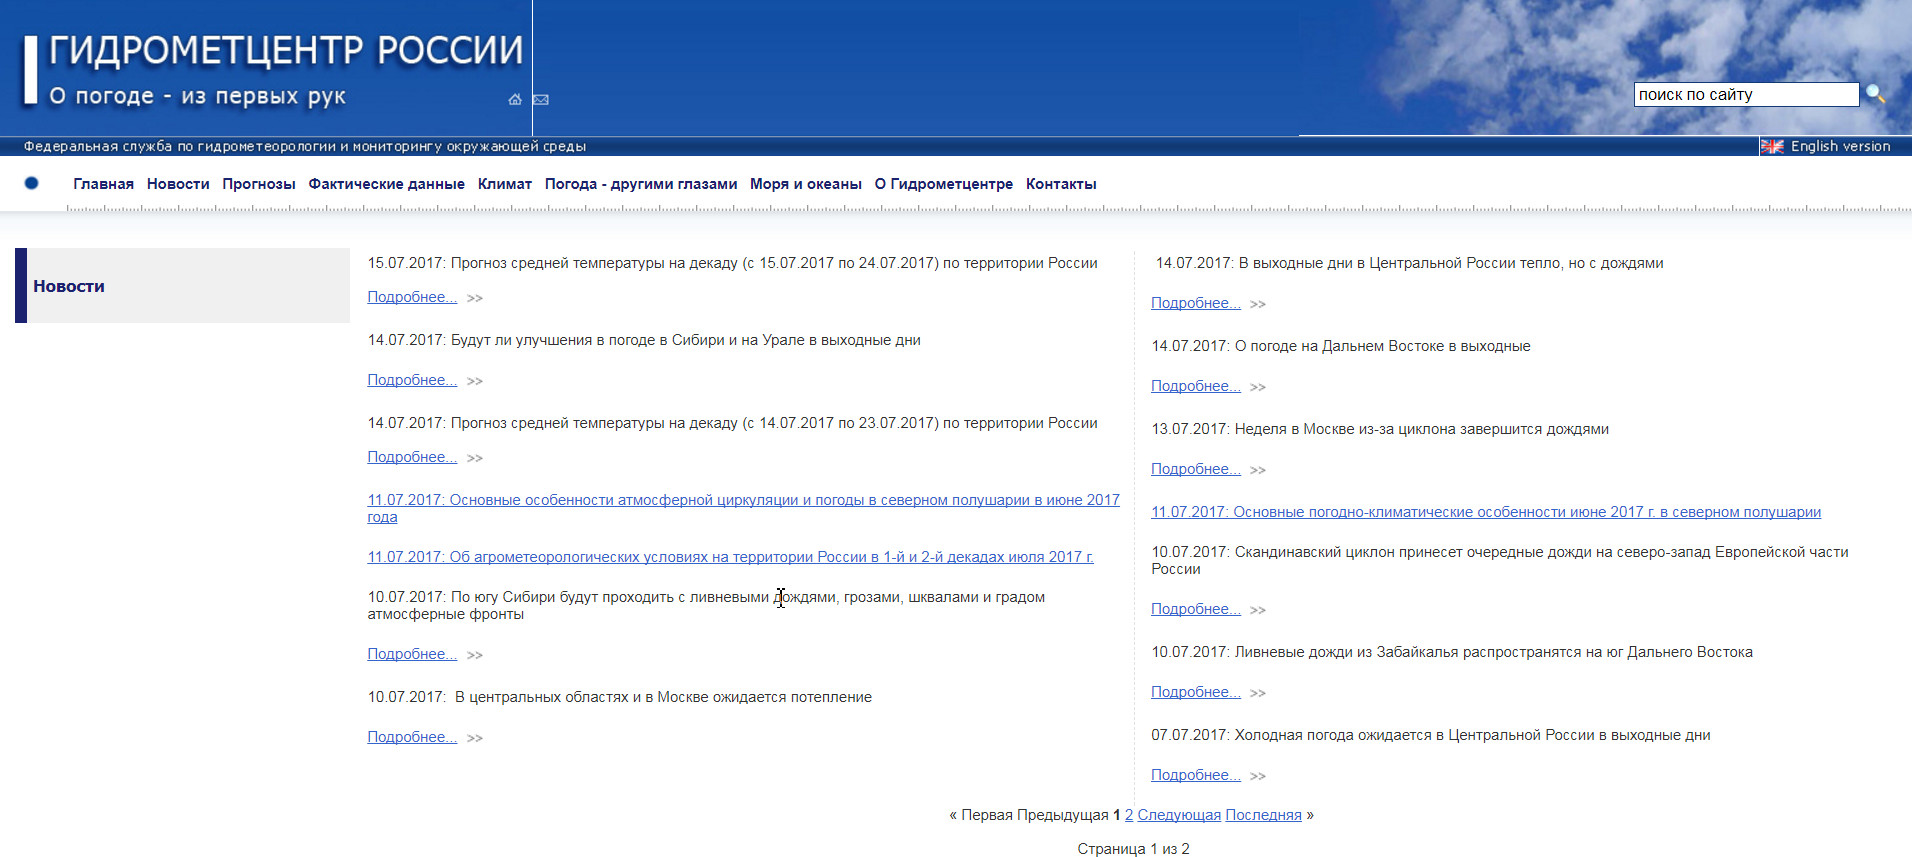Open the Климат menu item
This screenshot has height=857, width=1912.
(505, 184)
